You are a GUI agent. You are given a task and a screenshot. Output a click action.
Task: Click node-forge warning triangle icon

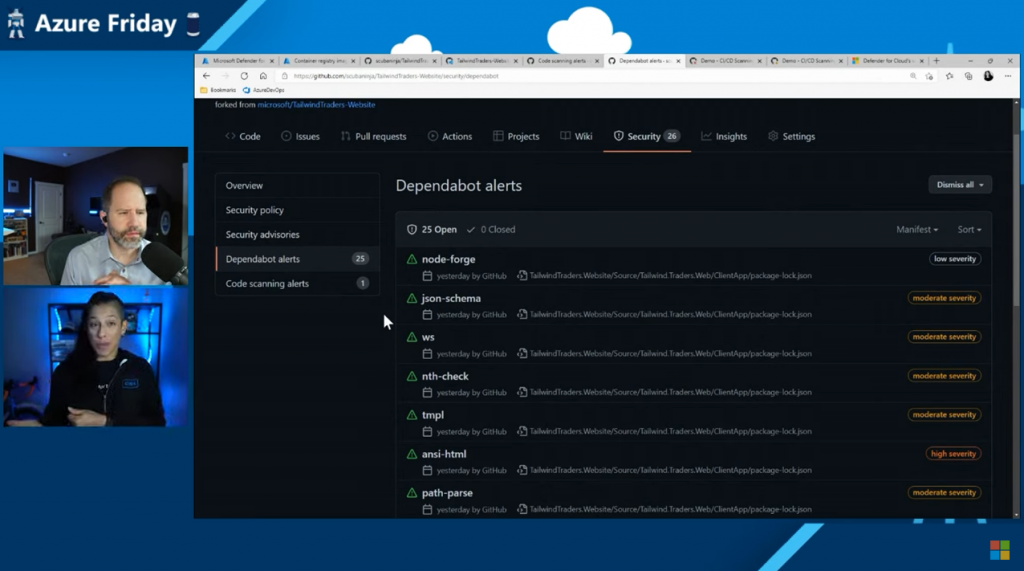(x=412, y=259)
